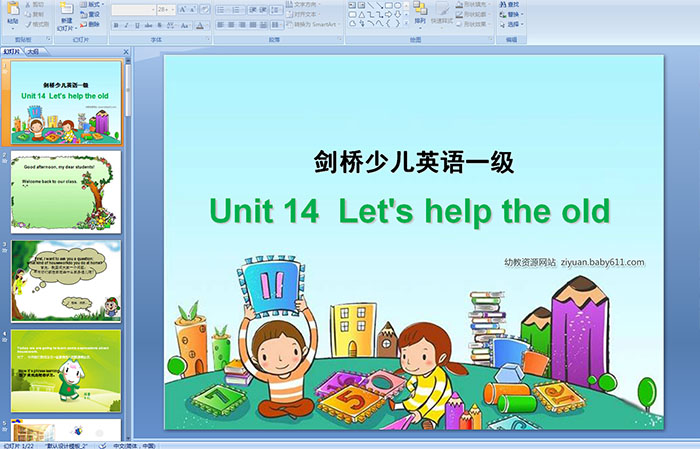This screenshot has height=449, width=700.
Task: Open the 选择 select menu
Action: point(512,24)
